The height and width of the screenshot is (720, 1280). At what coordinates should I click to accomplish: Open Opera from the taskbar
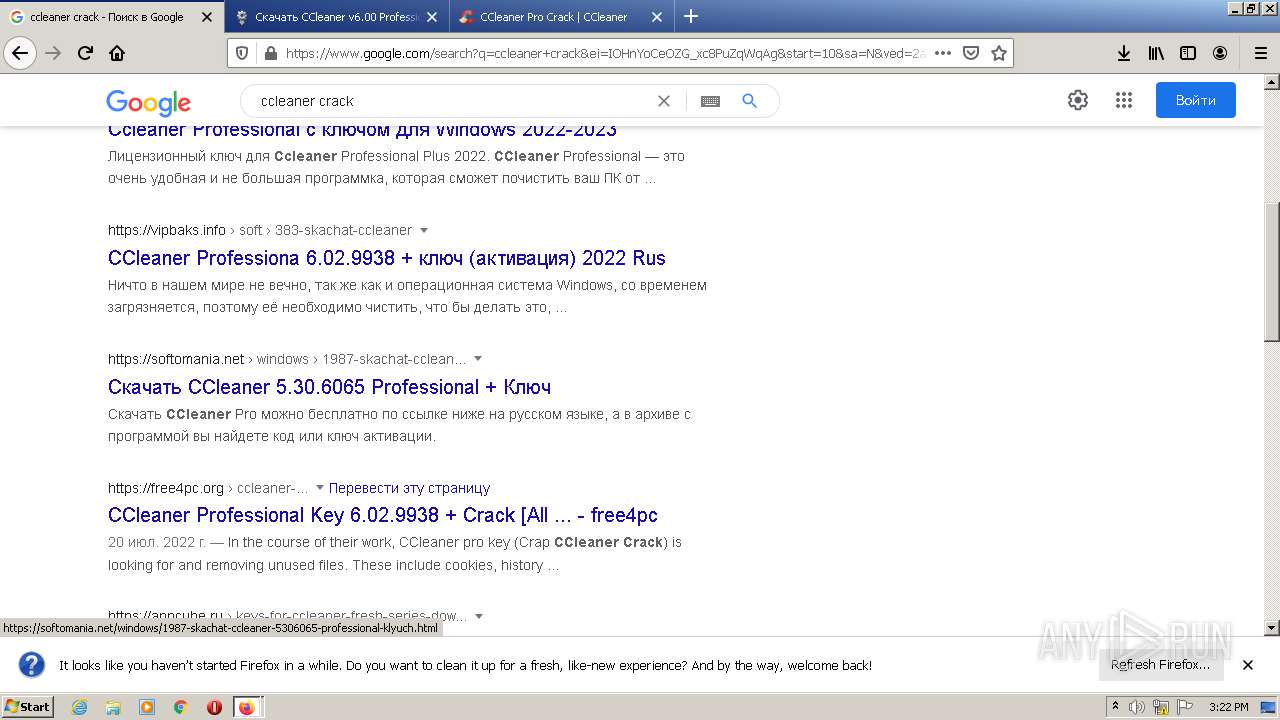[214, 707]
